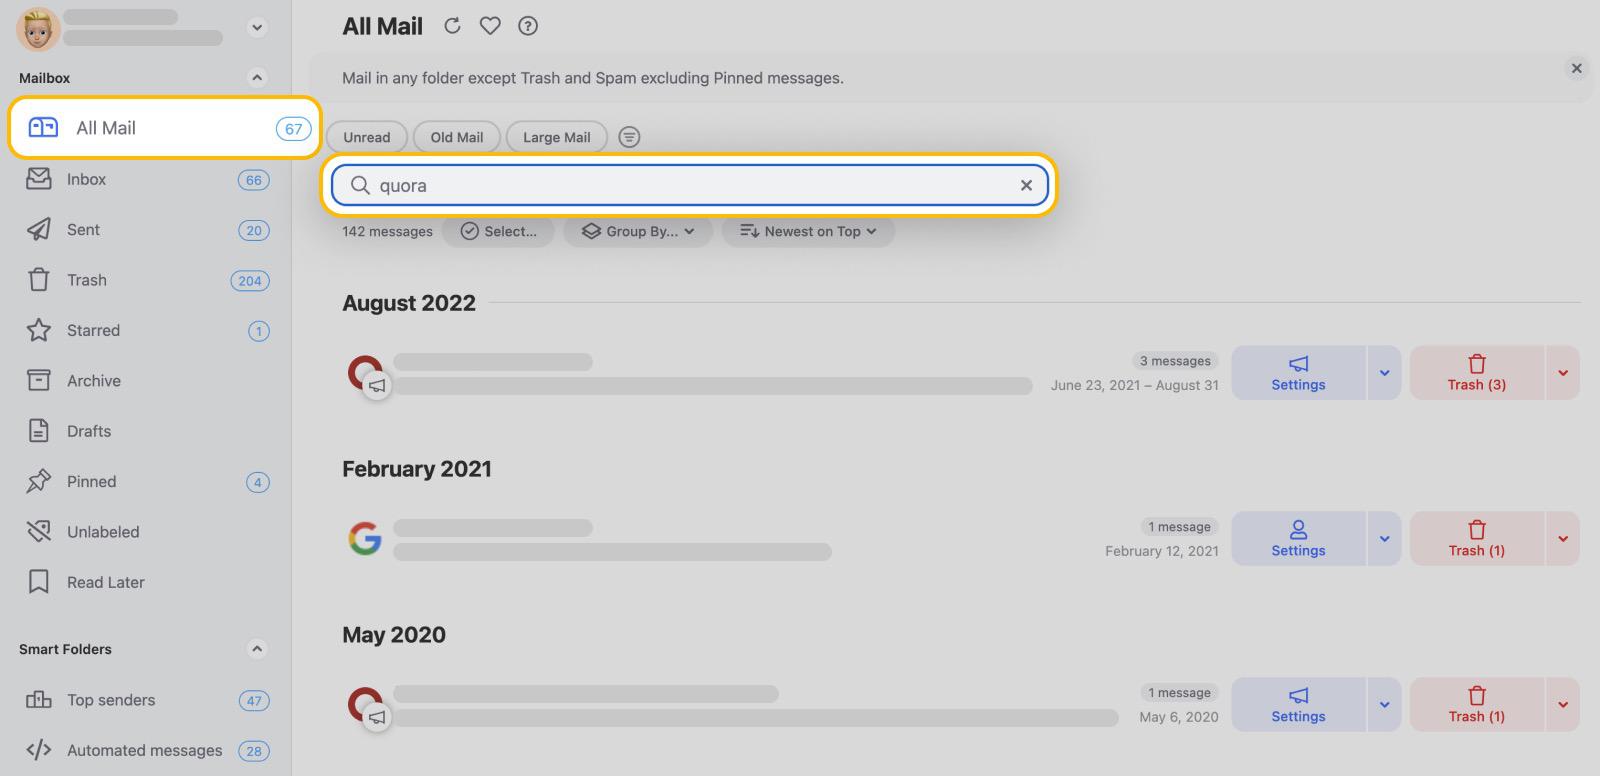Click the Automated messages code icon

click(x=39, y=750)
